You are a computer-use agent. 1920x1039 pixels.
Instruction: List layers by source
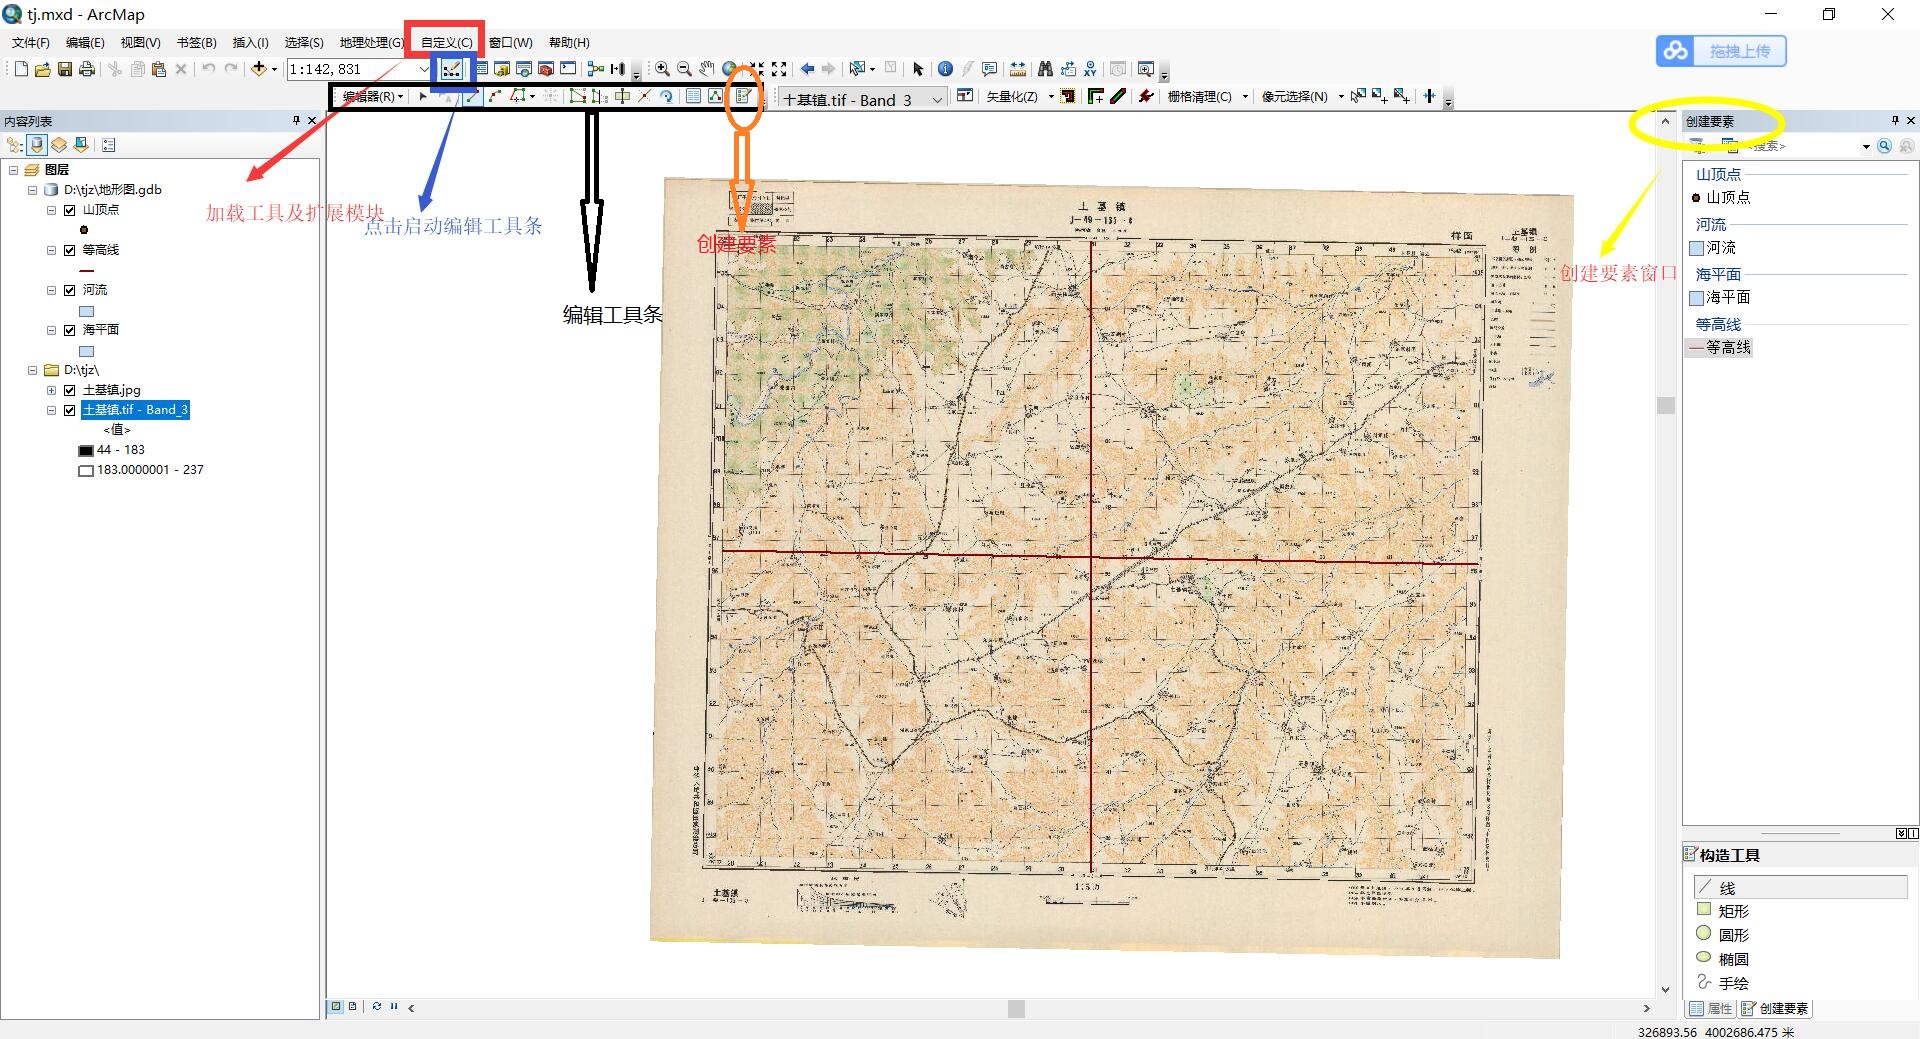(37, 145)
